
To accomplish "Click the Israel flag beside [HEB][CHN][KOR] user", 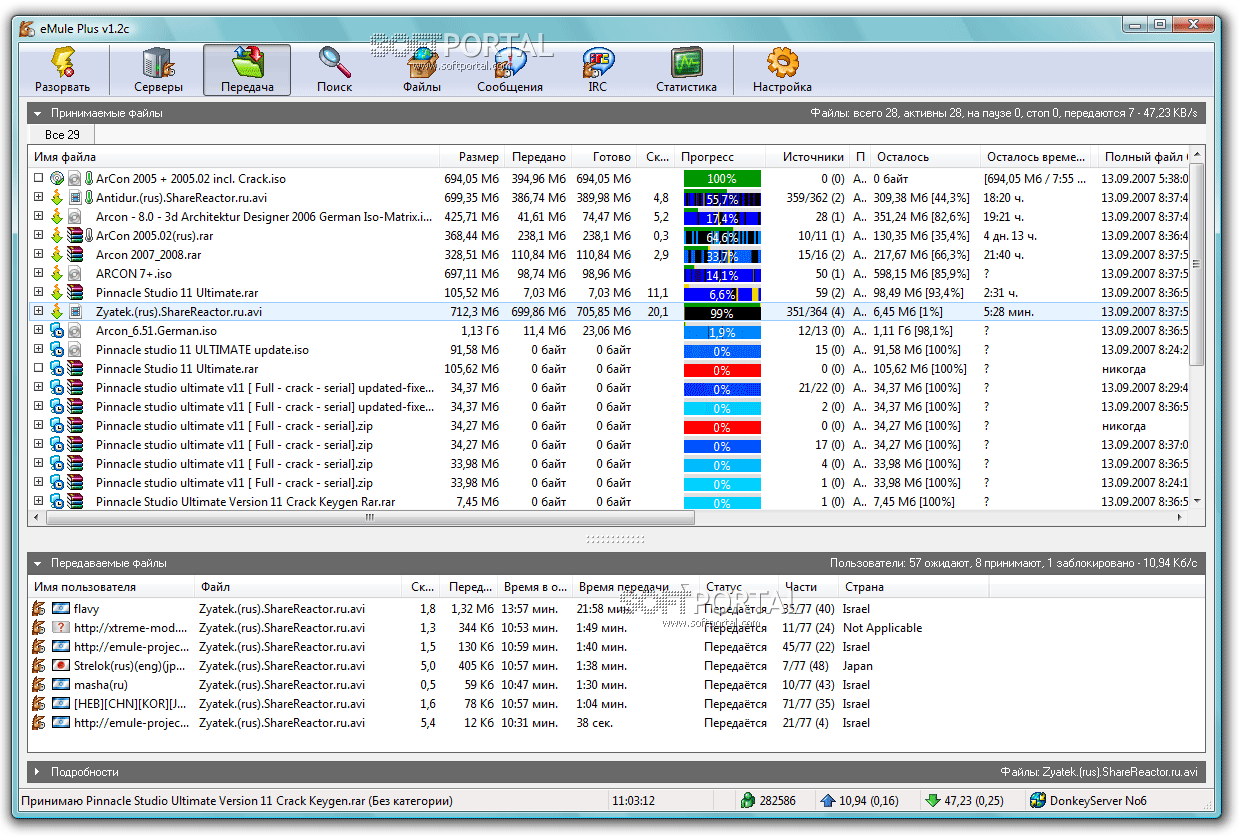I will pyautogui.click(x=61, y=704).
